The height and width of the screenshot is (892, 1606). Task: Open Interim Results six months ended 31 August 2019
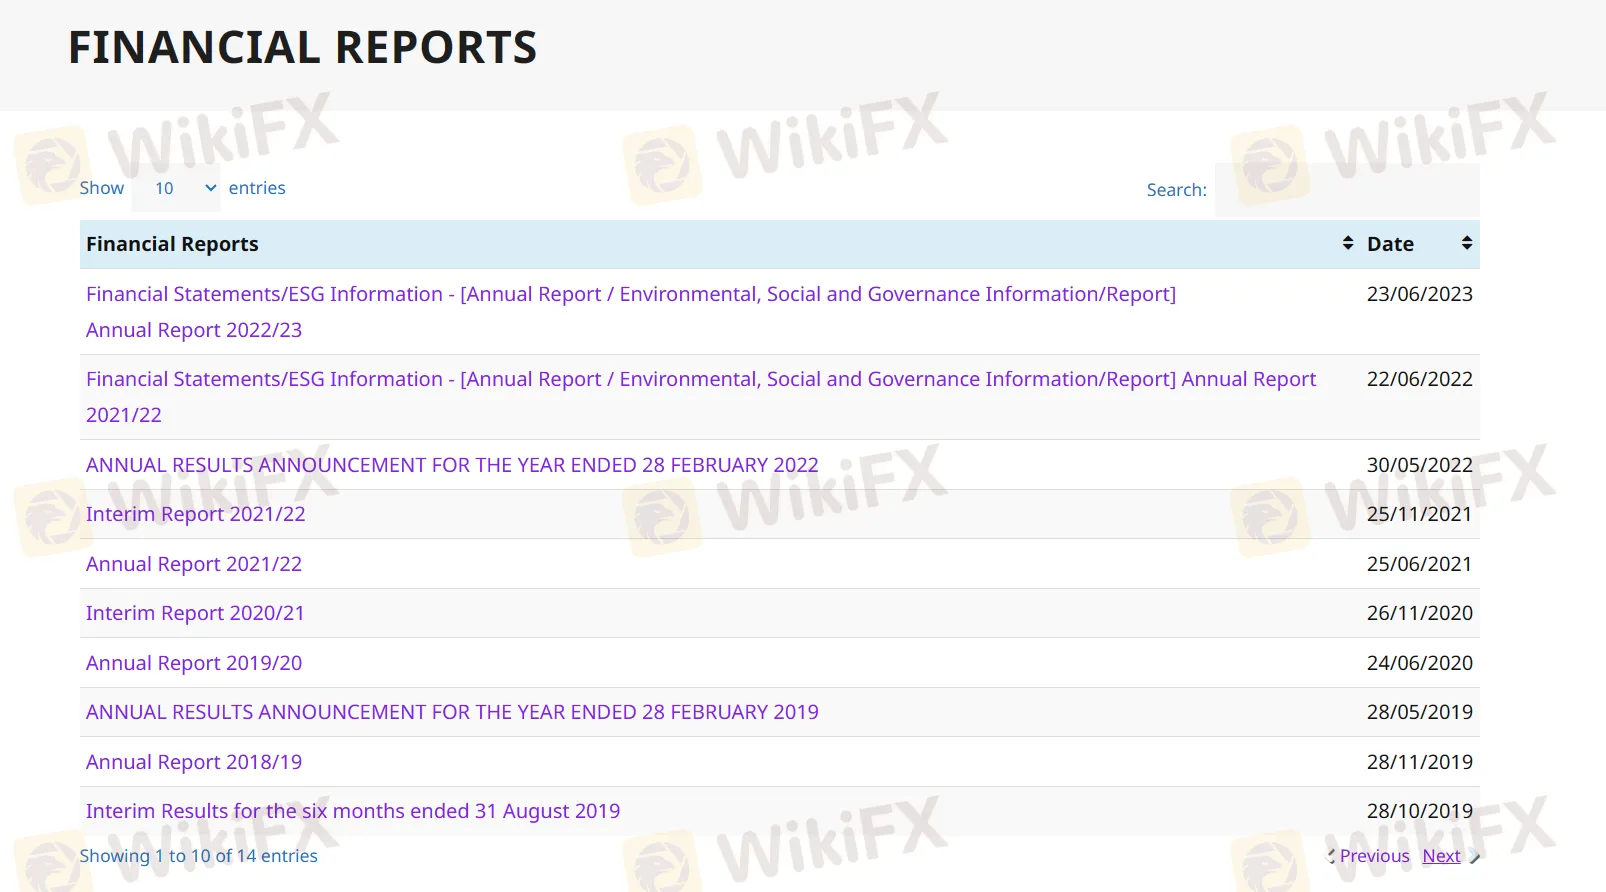pos(353,811)
